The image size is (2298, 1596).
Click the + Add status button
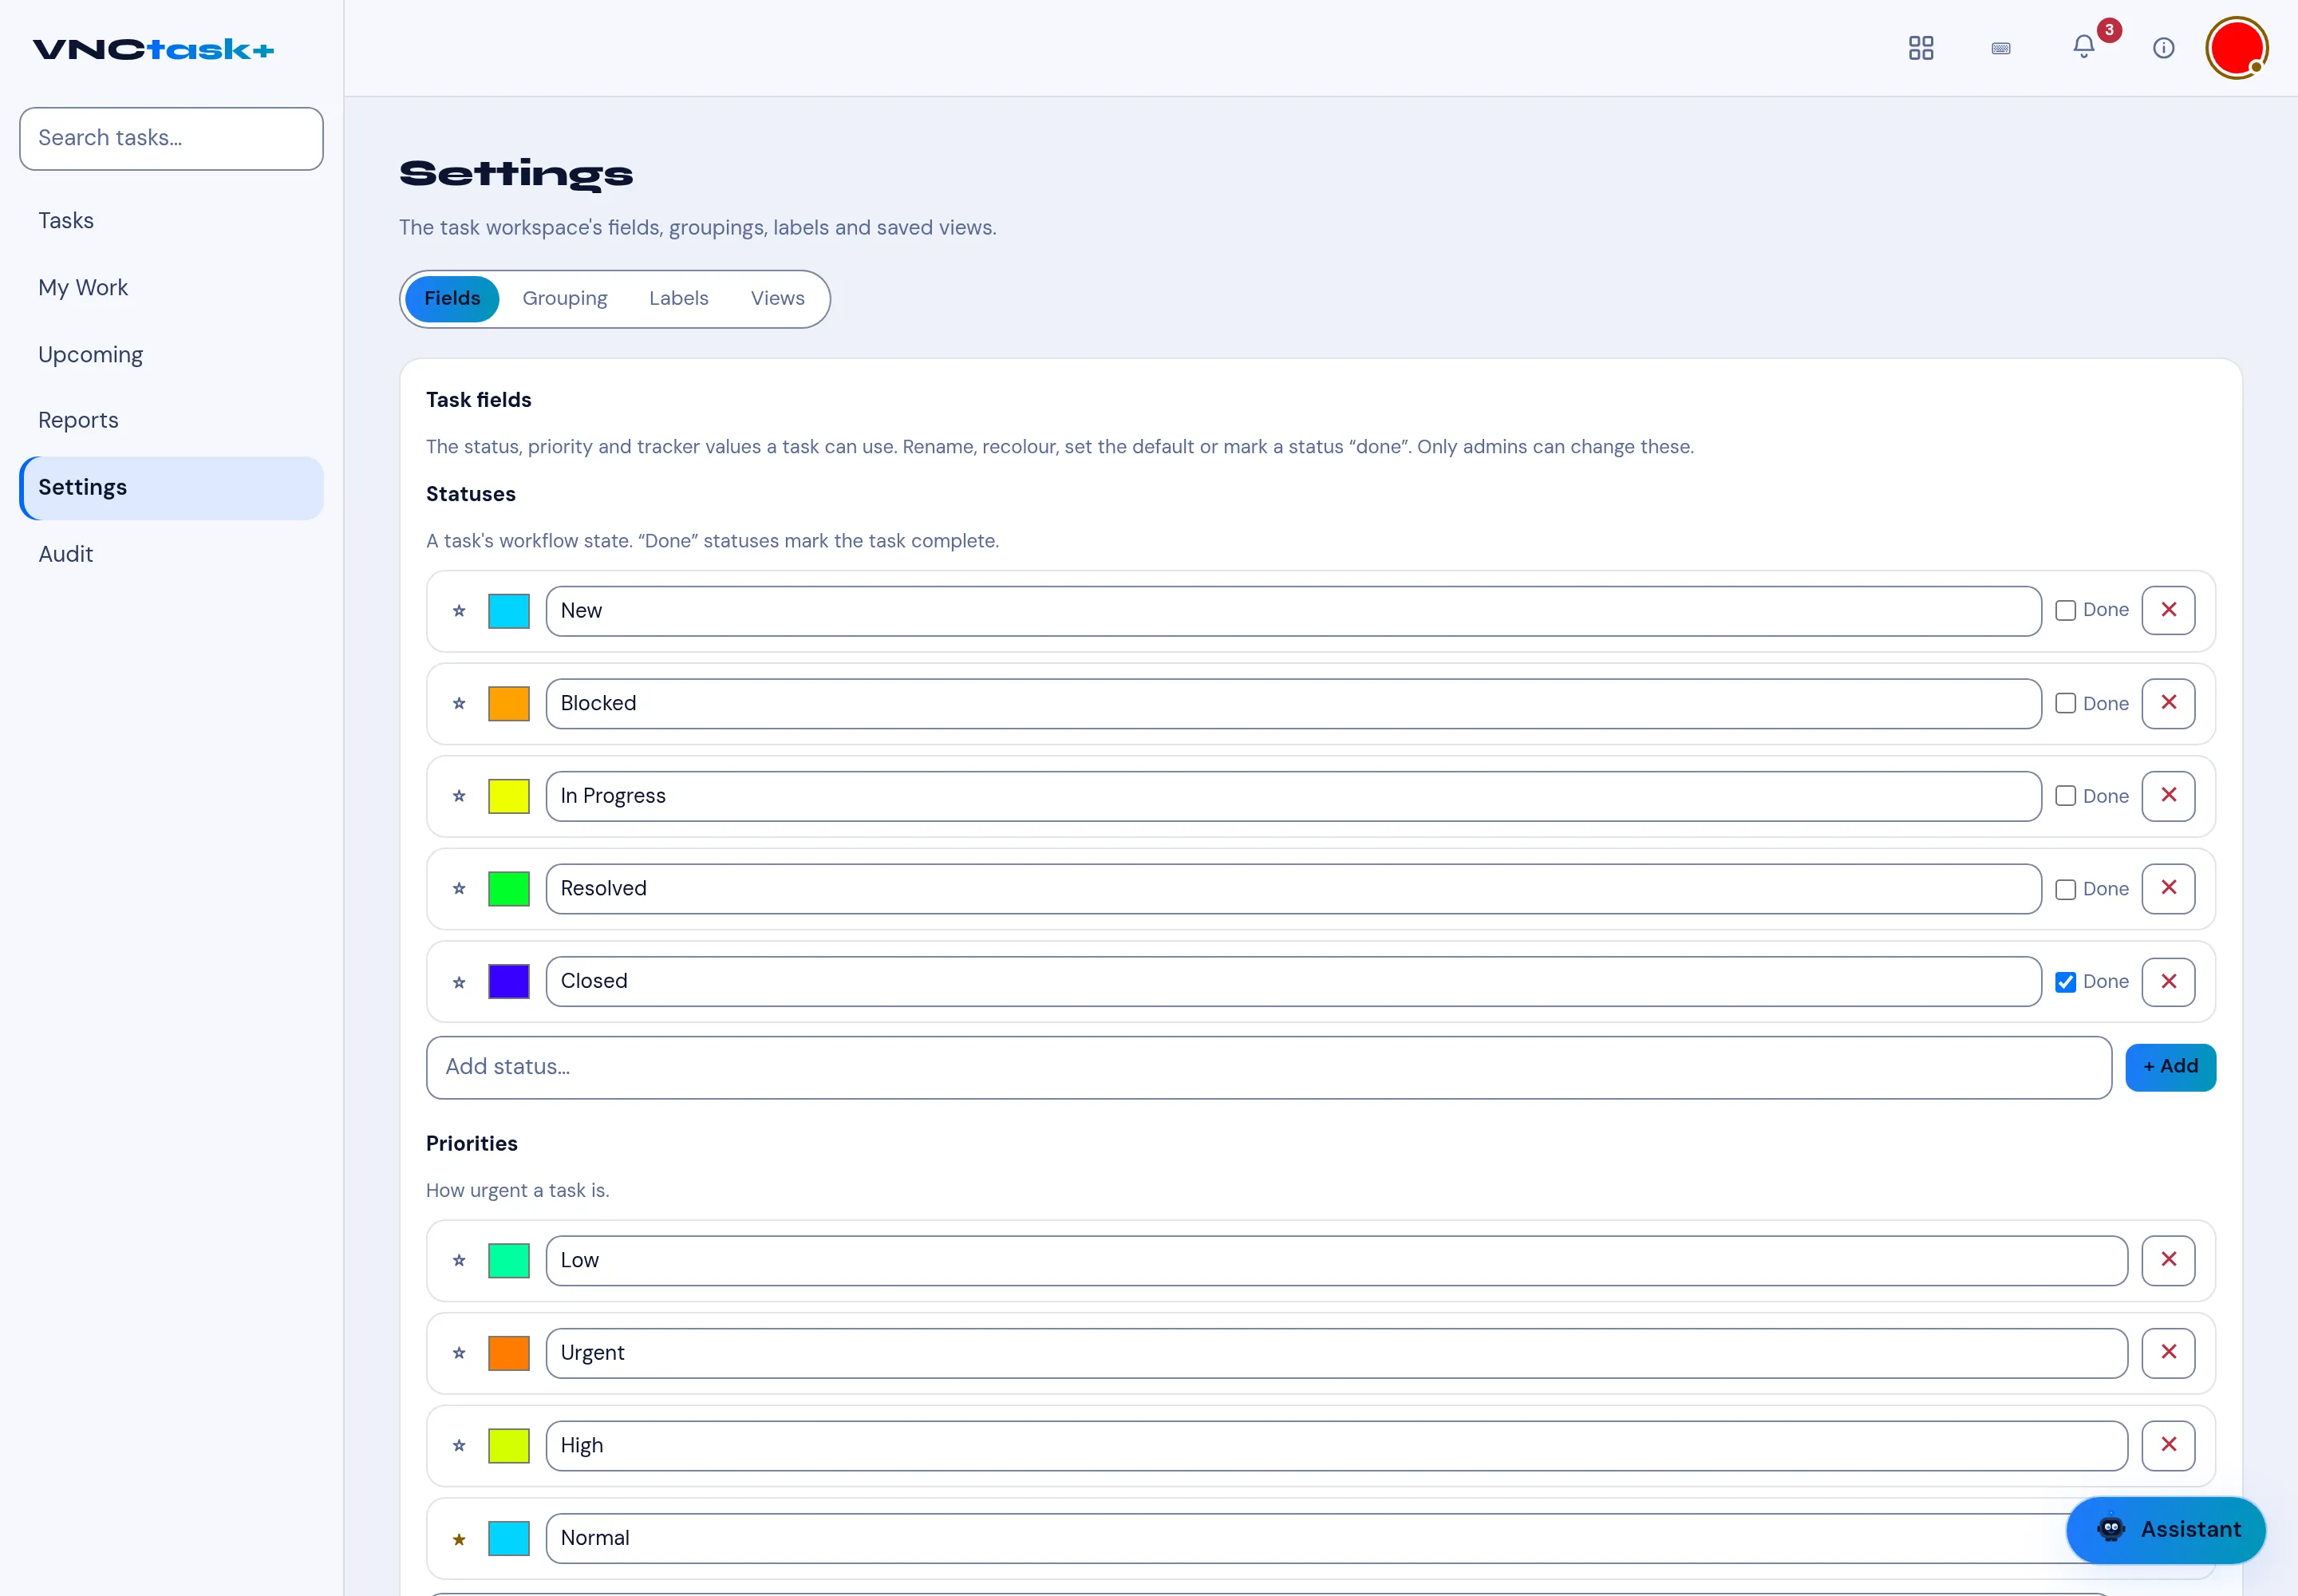point(2170,1067)
